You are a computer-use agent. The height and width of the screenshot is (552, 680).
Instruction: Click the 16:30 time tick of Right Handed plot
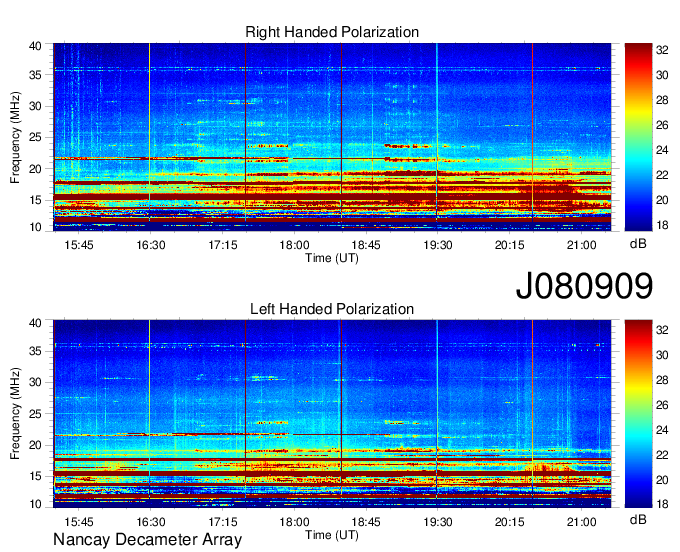[150, 245]
